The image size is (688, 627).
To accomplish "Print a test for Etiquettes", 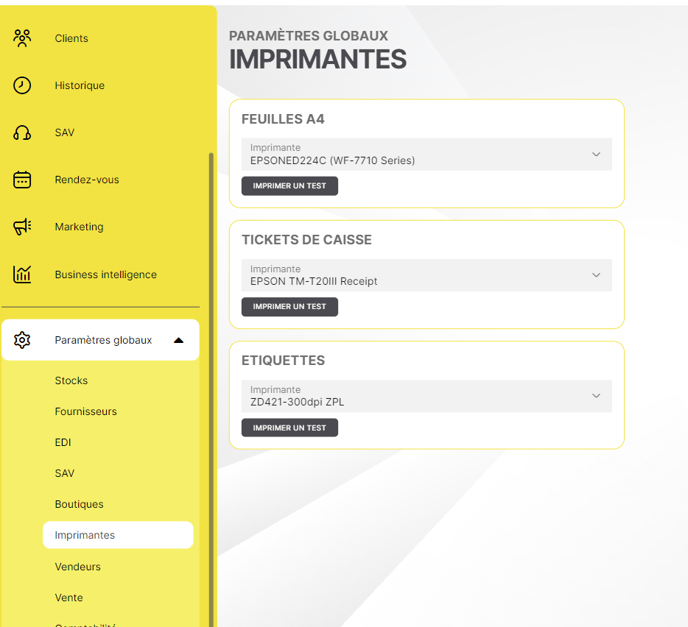I will point(289,428).
